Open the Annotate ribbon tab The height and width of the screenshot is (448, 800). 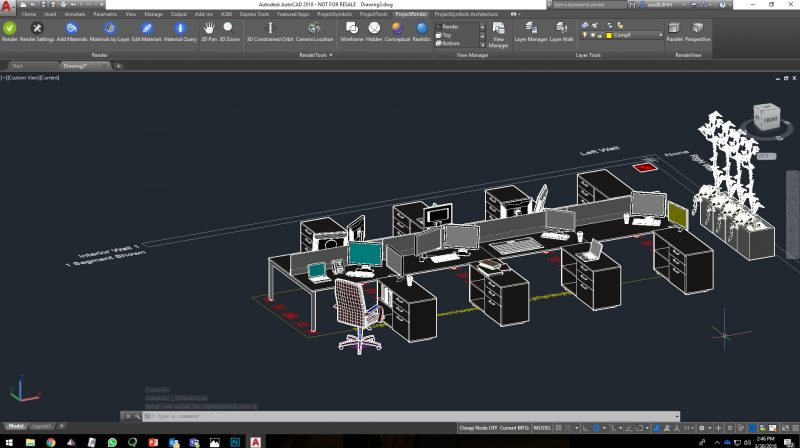tap(75, 15)
